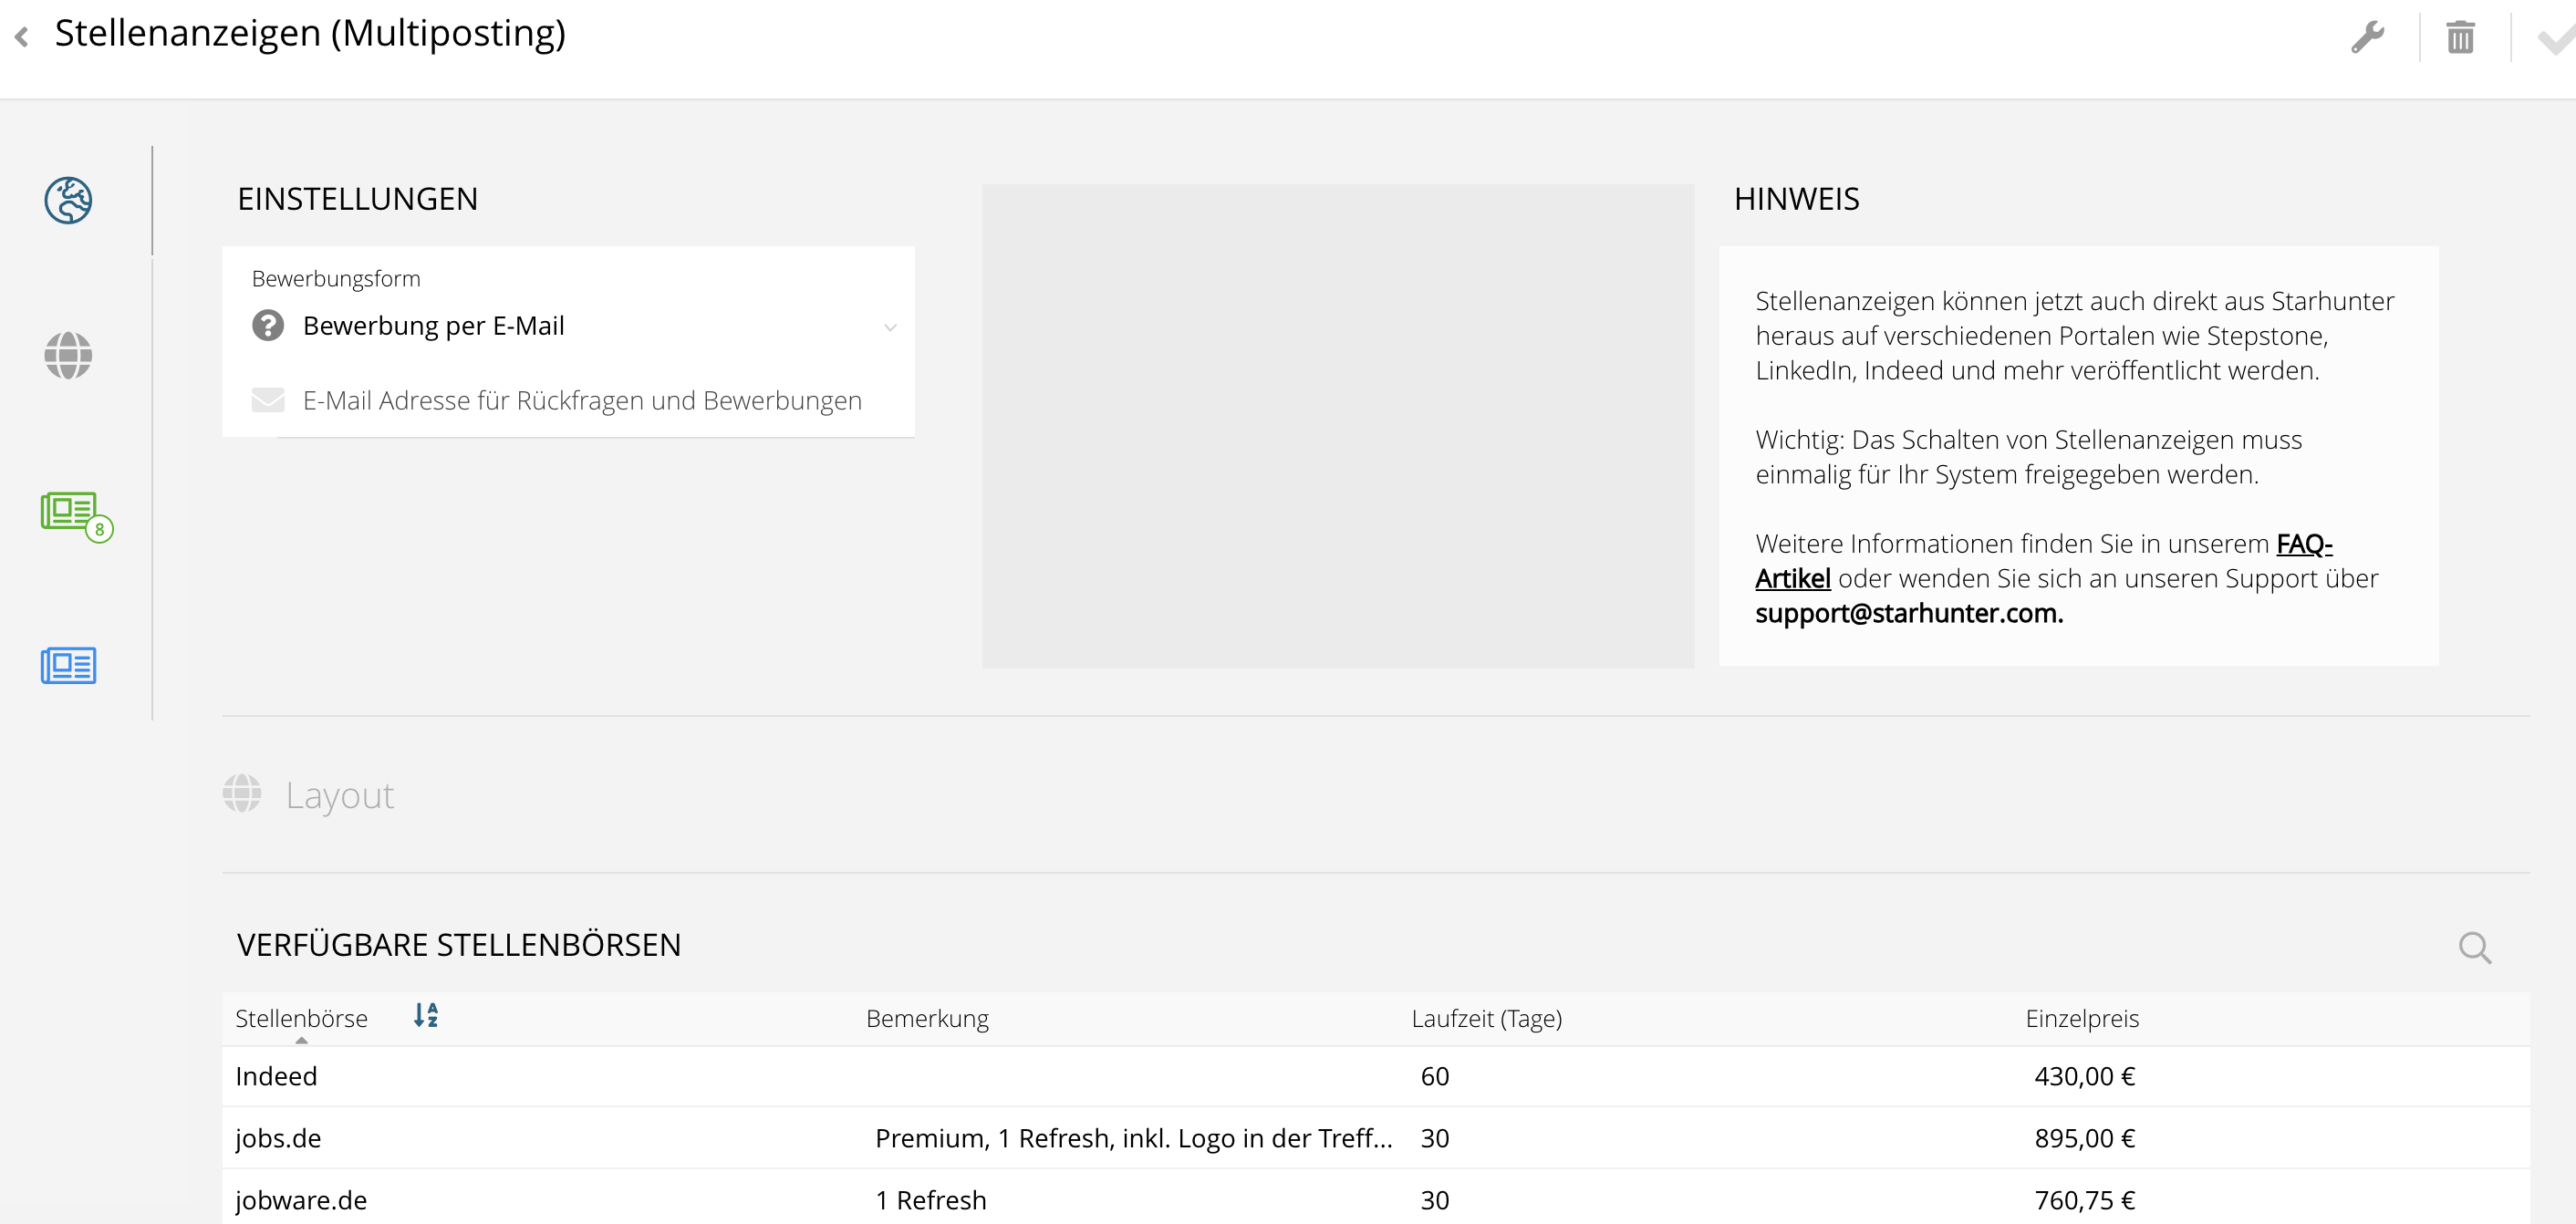
Task: Select the blue globe sidebar icon
Action: click(68, 200)
